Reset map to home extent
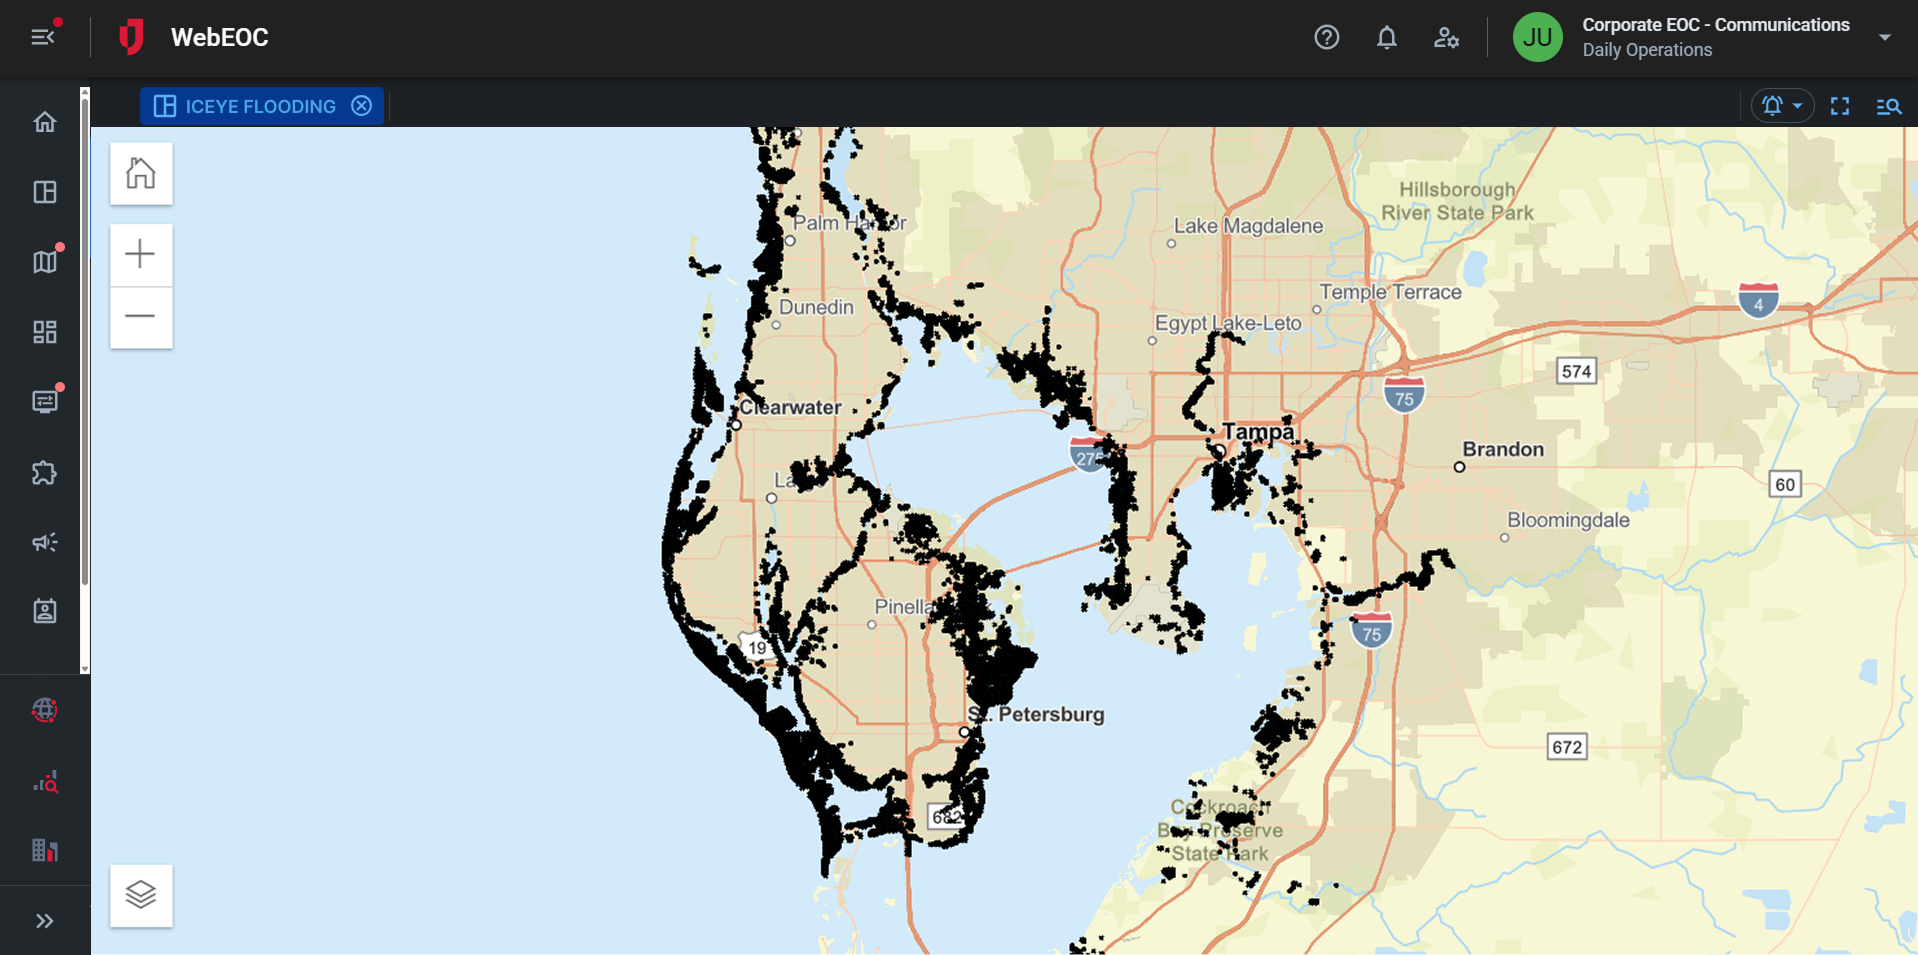Viewport: 1918px width, 955px height. click(x=141, y=174)
